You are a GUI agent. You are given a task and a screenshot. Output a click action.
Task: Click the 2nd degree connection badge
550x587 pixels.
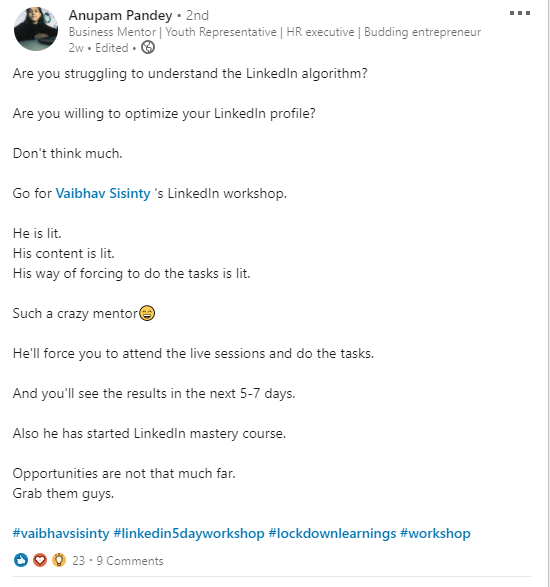pos(197,15)
